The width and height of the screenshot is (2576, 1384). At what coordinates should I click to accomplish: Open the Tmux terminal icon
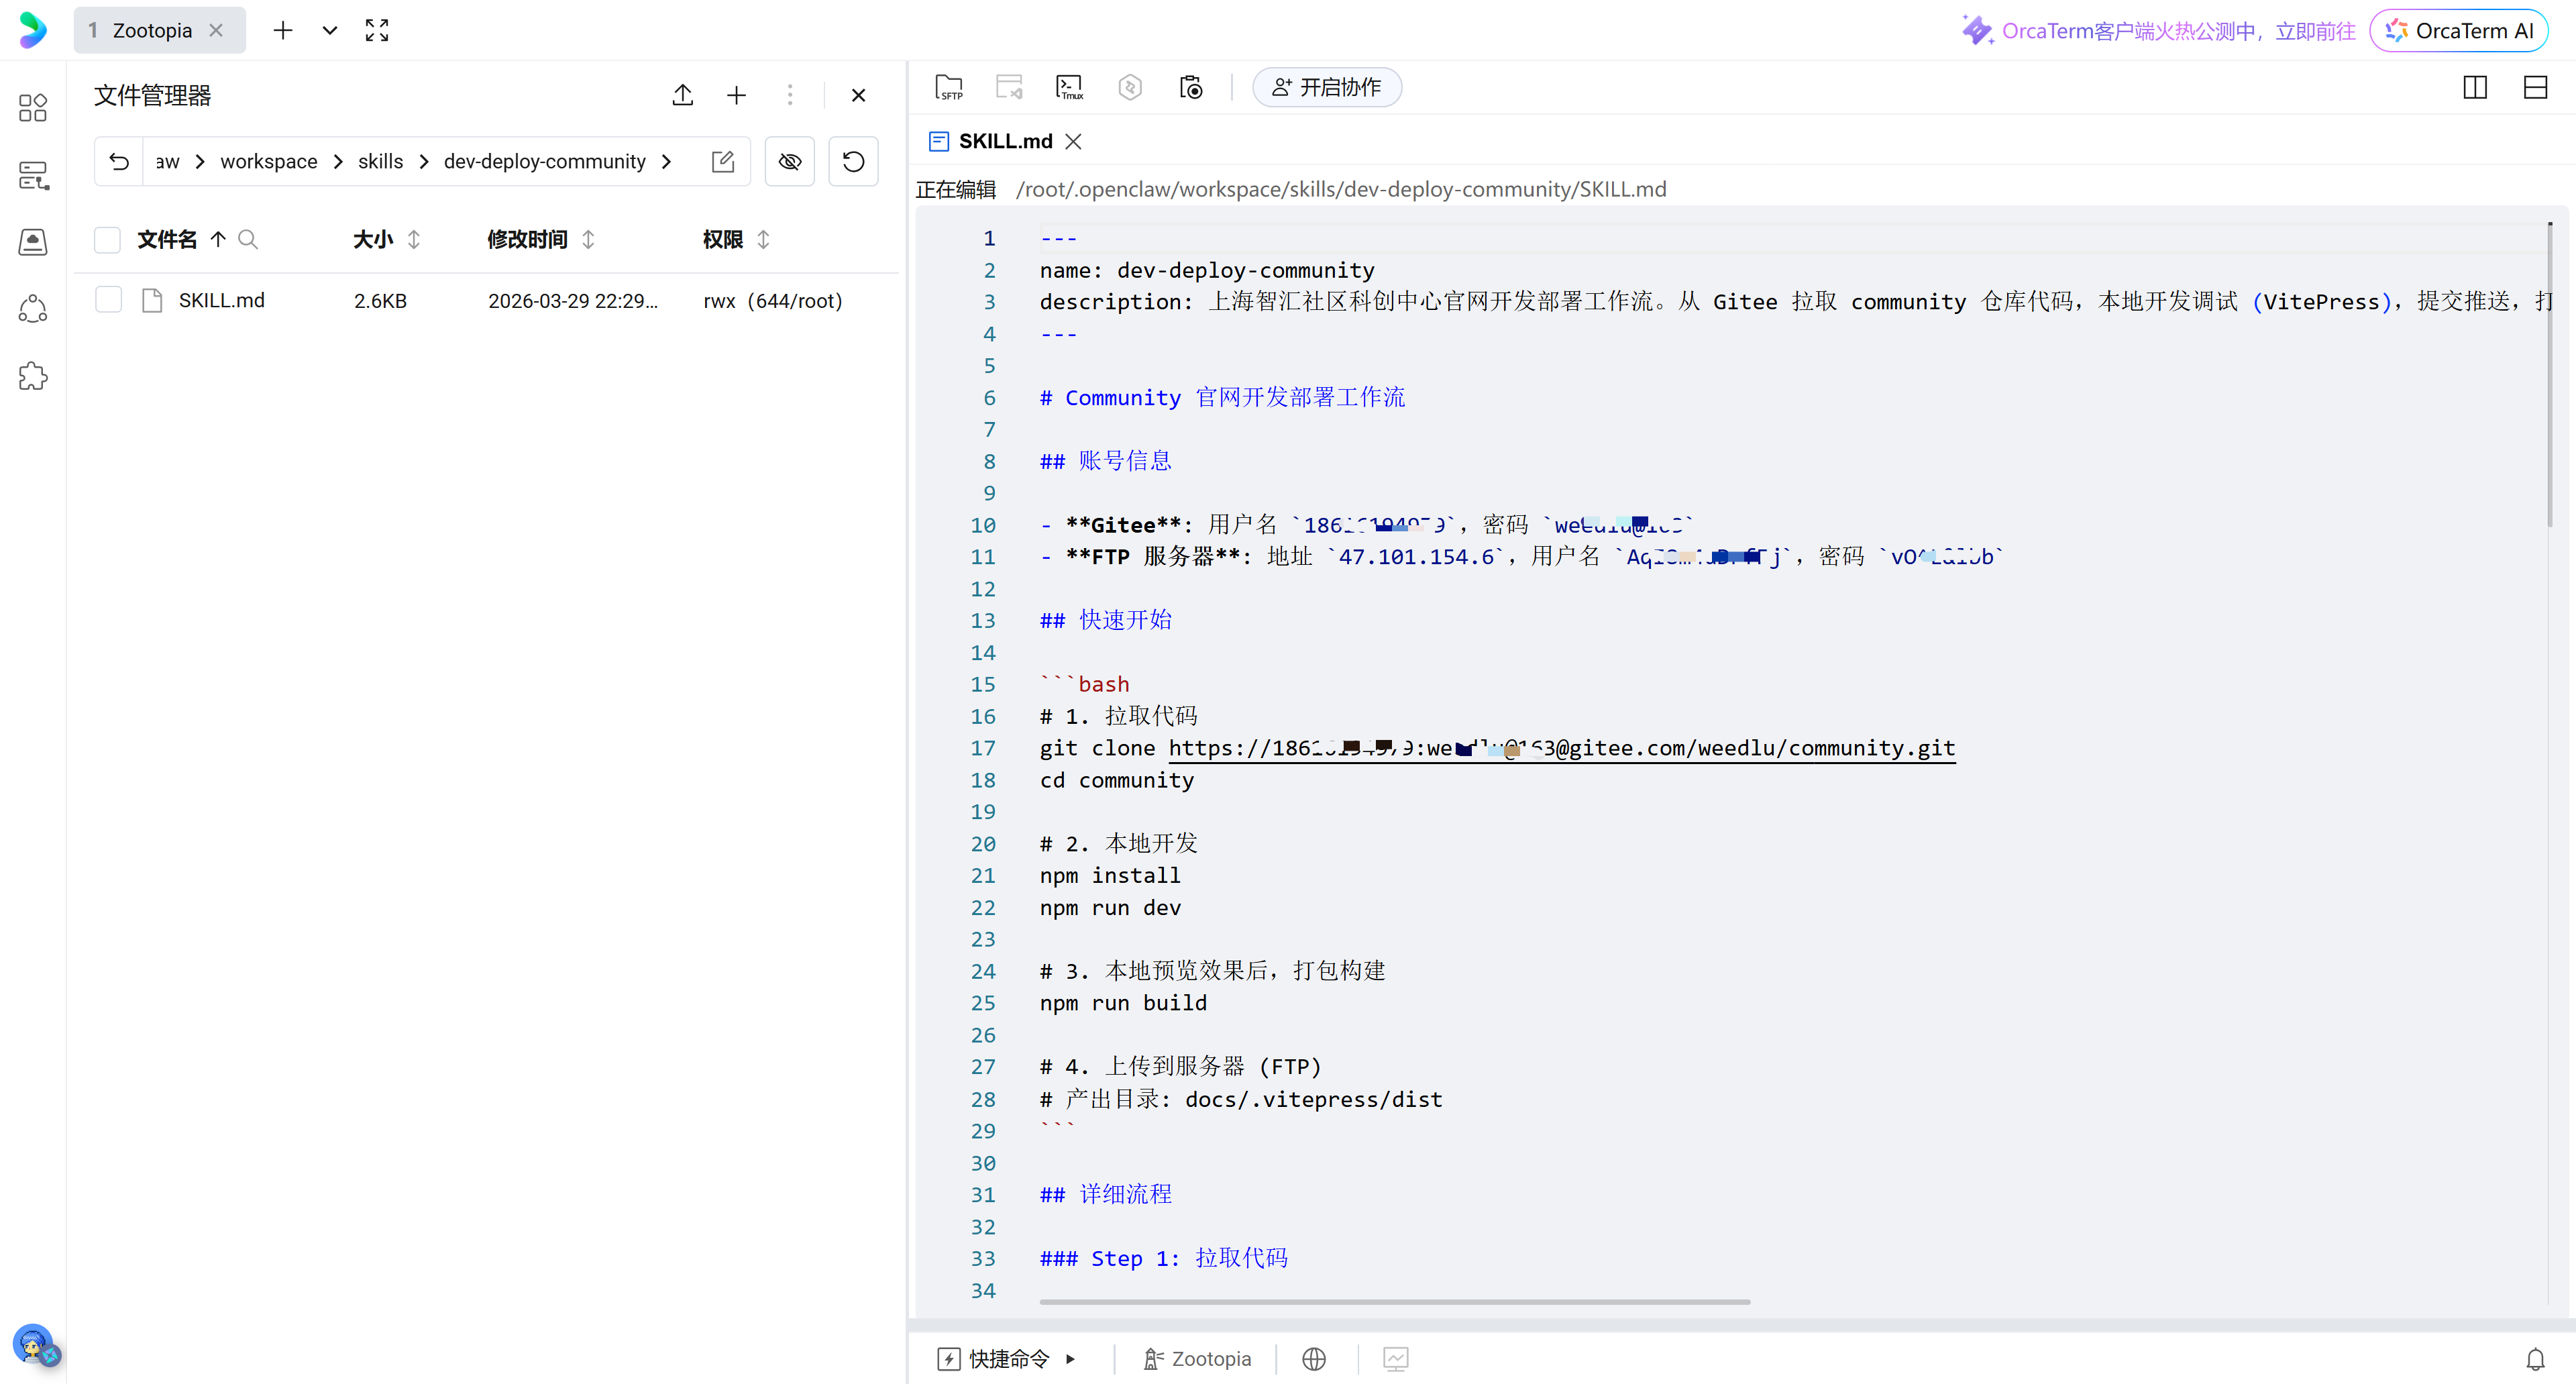point(1070,87)
